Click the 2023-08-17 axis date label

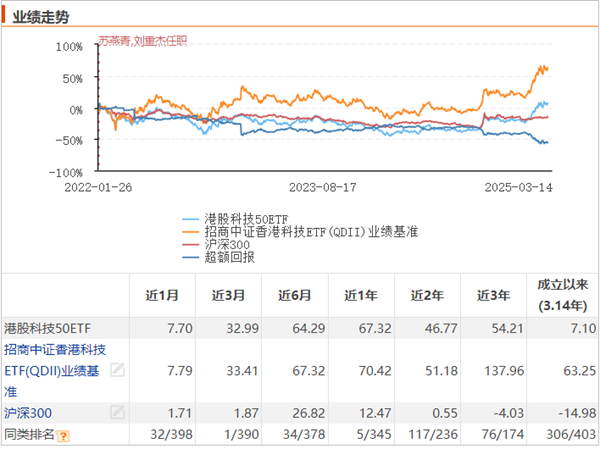323,187
